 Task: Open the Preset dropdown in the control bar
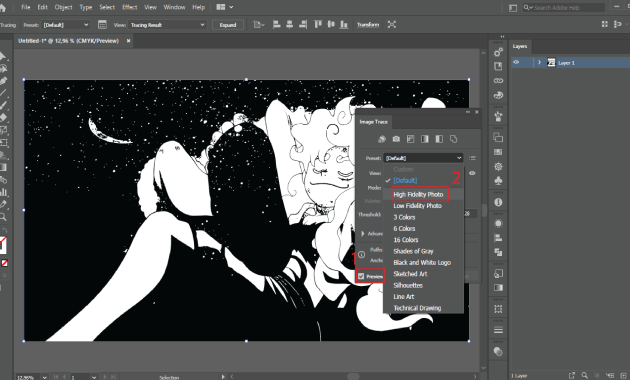point(66,25)
